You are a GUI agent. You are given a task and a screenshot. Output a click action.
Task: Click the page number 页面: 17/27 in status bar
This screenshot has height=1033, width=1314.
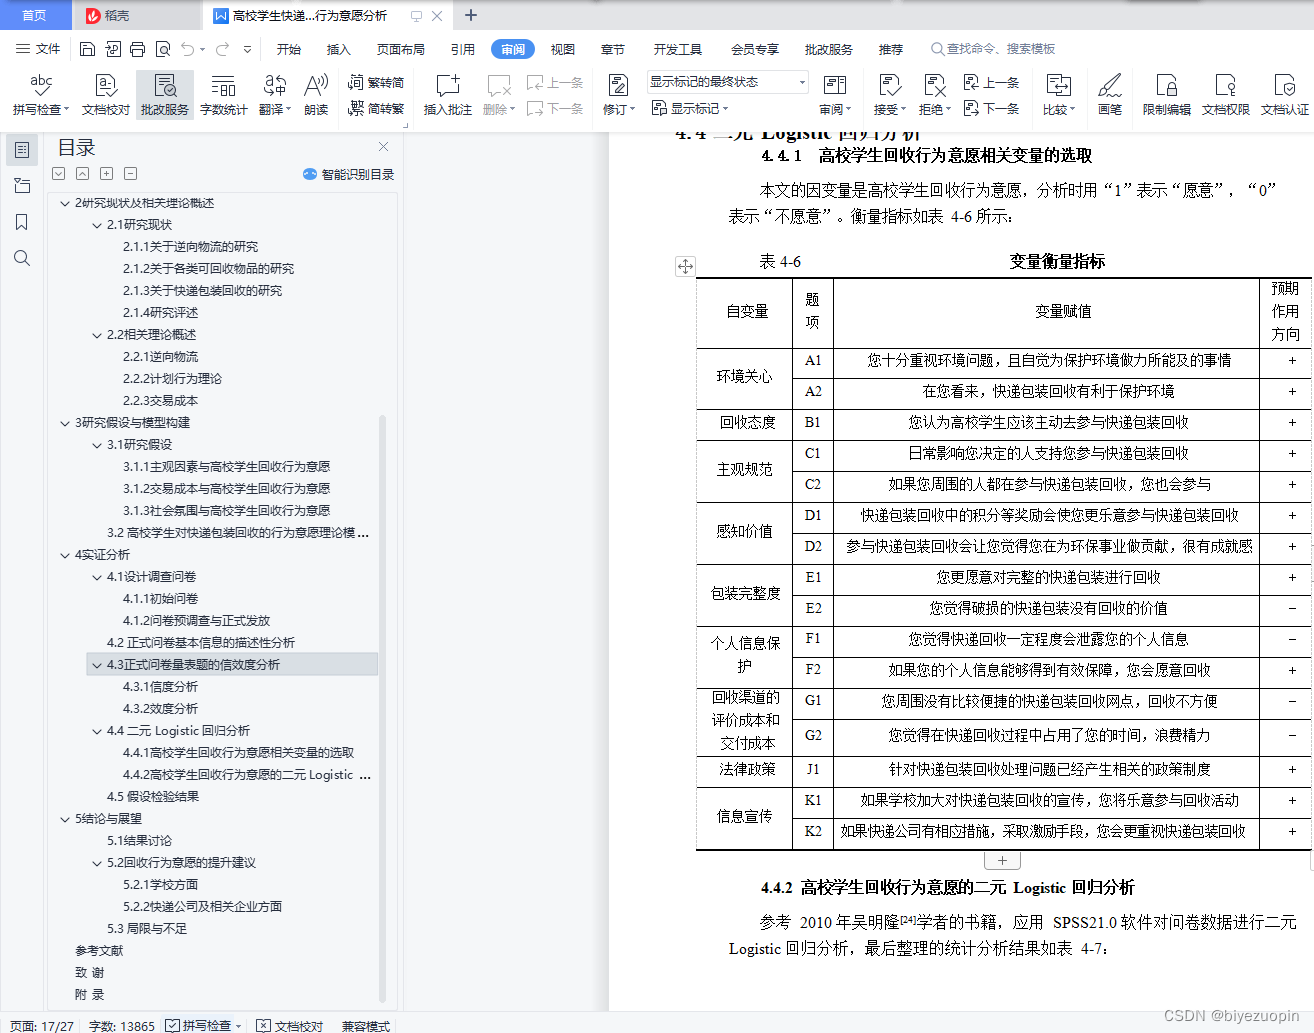pyautogui.click(x=42, y=1025)
